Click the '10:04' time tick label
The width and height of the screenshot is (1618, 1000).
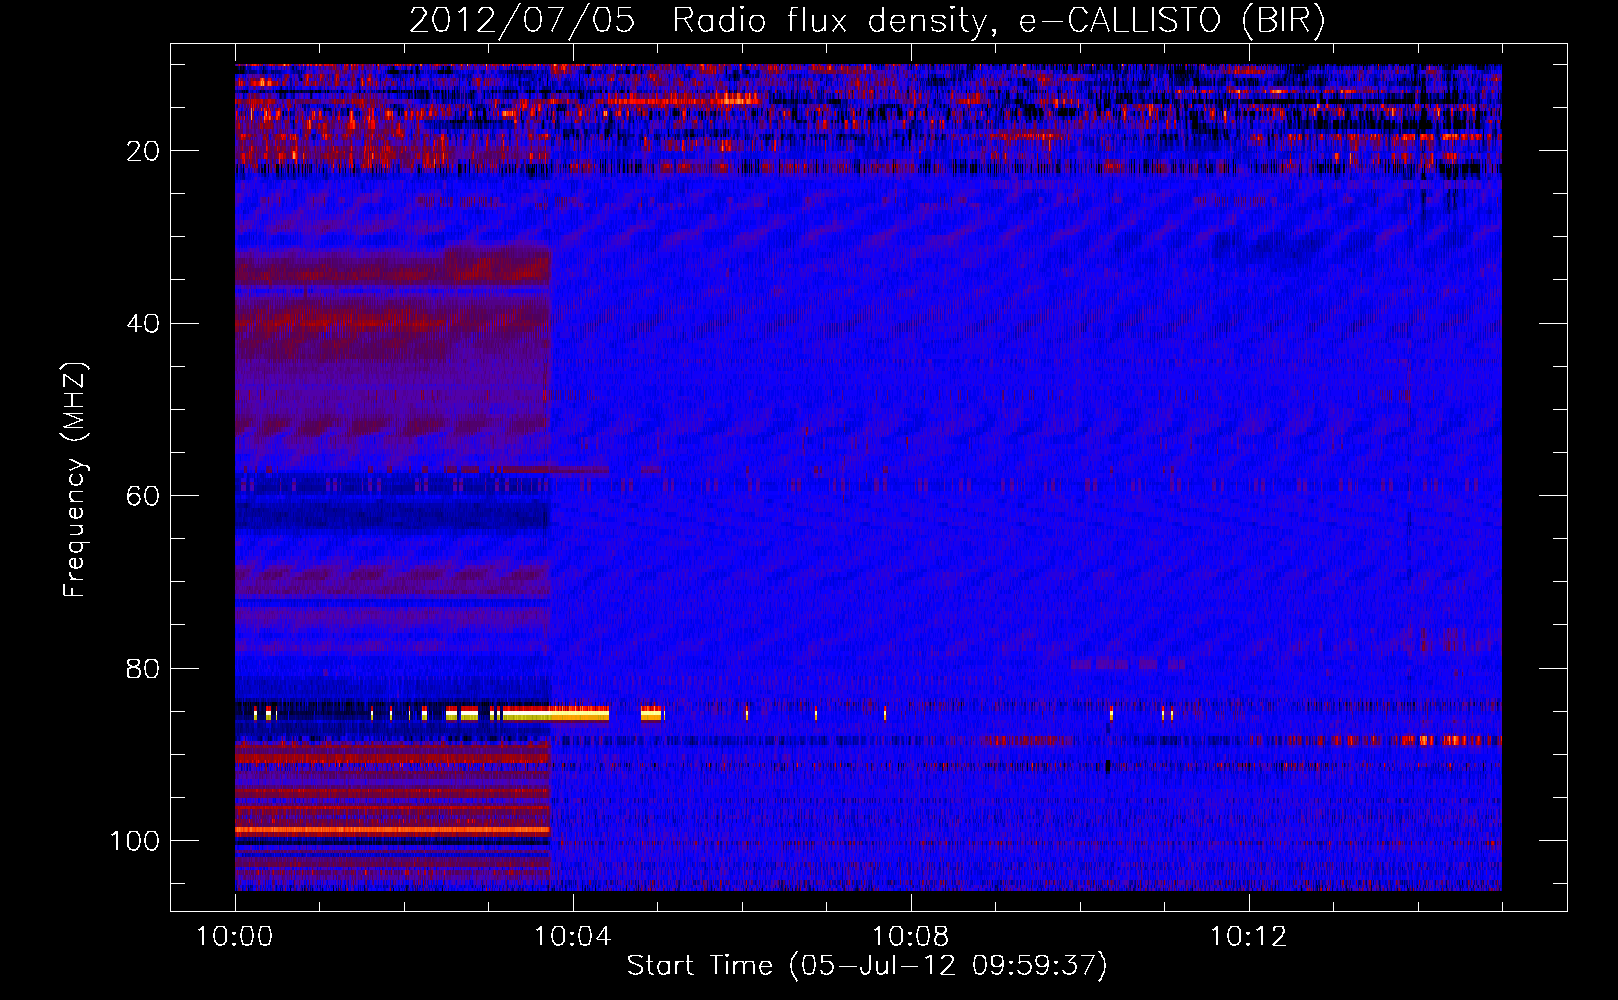[573, 937]
